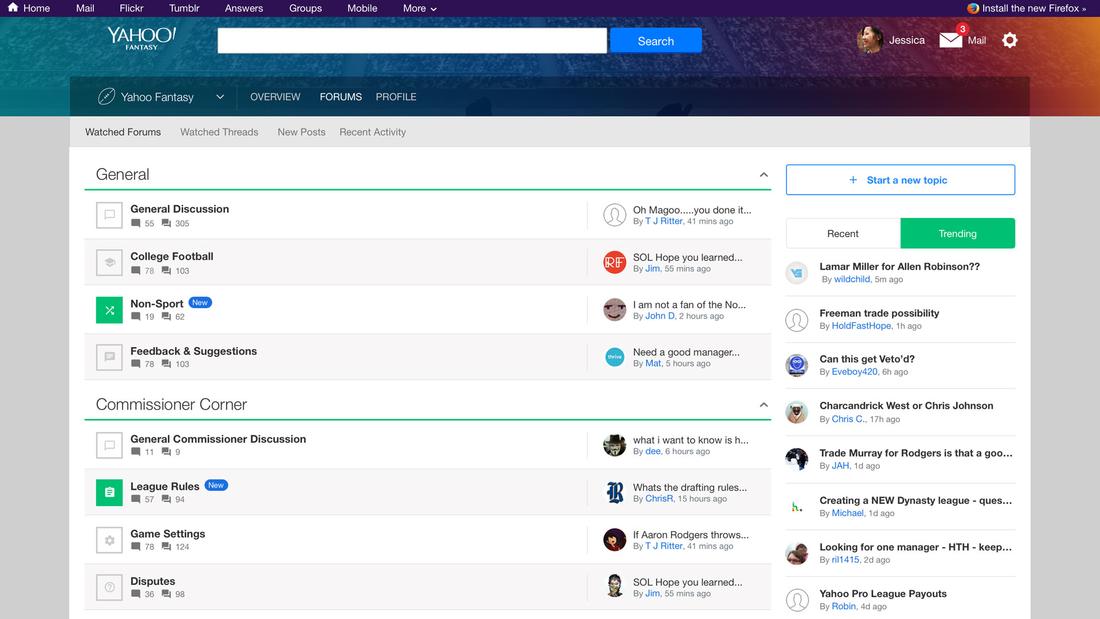The height and width of the screenshot is (619, 1100).
Task: Click Start a new topic button
Action: click(900, 180)
